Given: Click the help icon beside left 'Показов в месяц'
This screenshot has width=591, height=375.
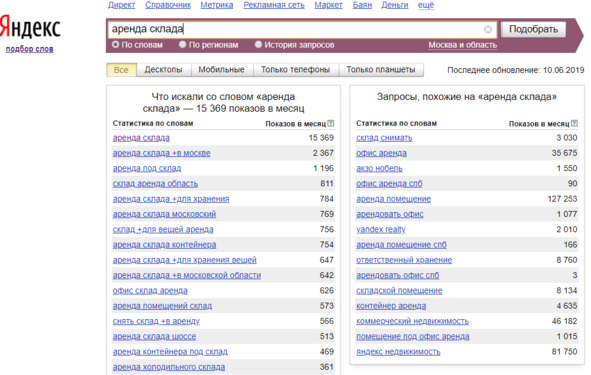Looking at the screenshot, I should coord(331,123).
